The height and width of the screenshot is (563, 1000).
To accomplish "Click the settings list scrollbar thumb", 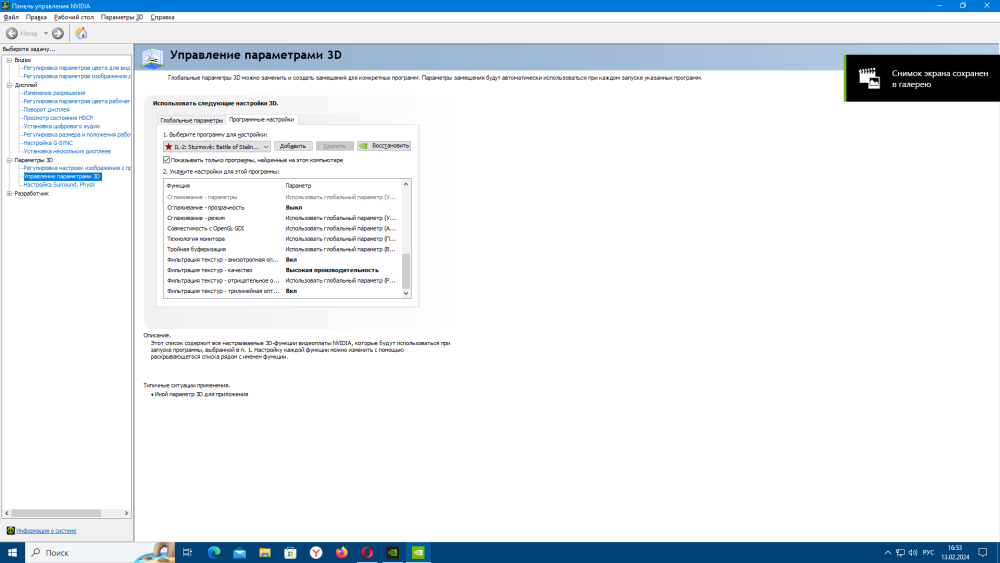I will 406,270.
